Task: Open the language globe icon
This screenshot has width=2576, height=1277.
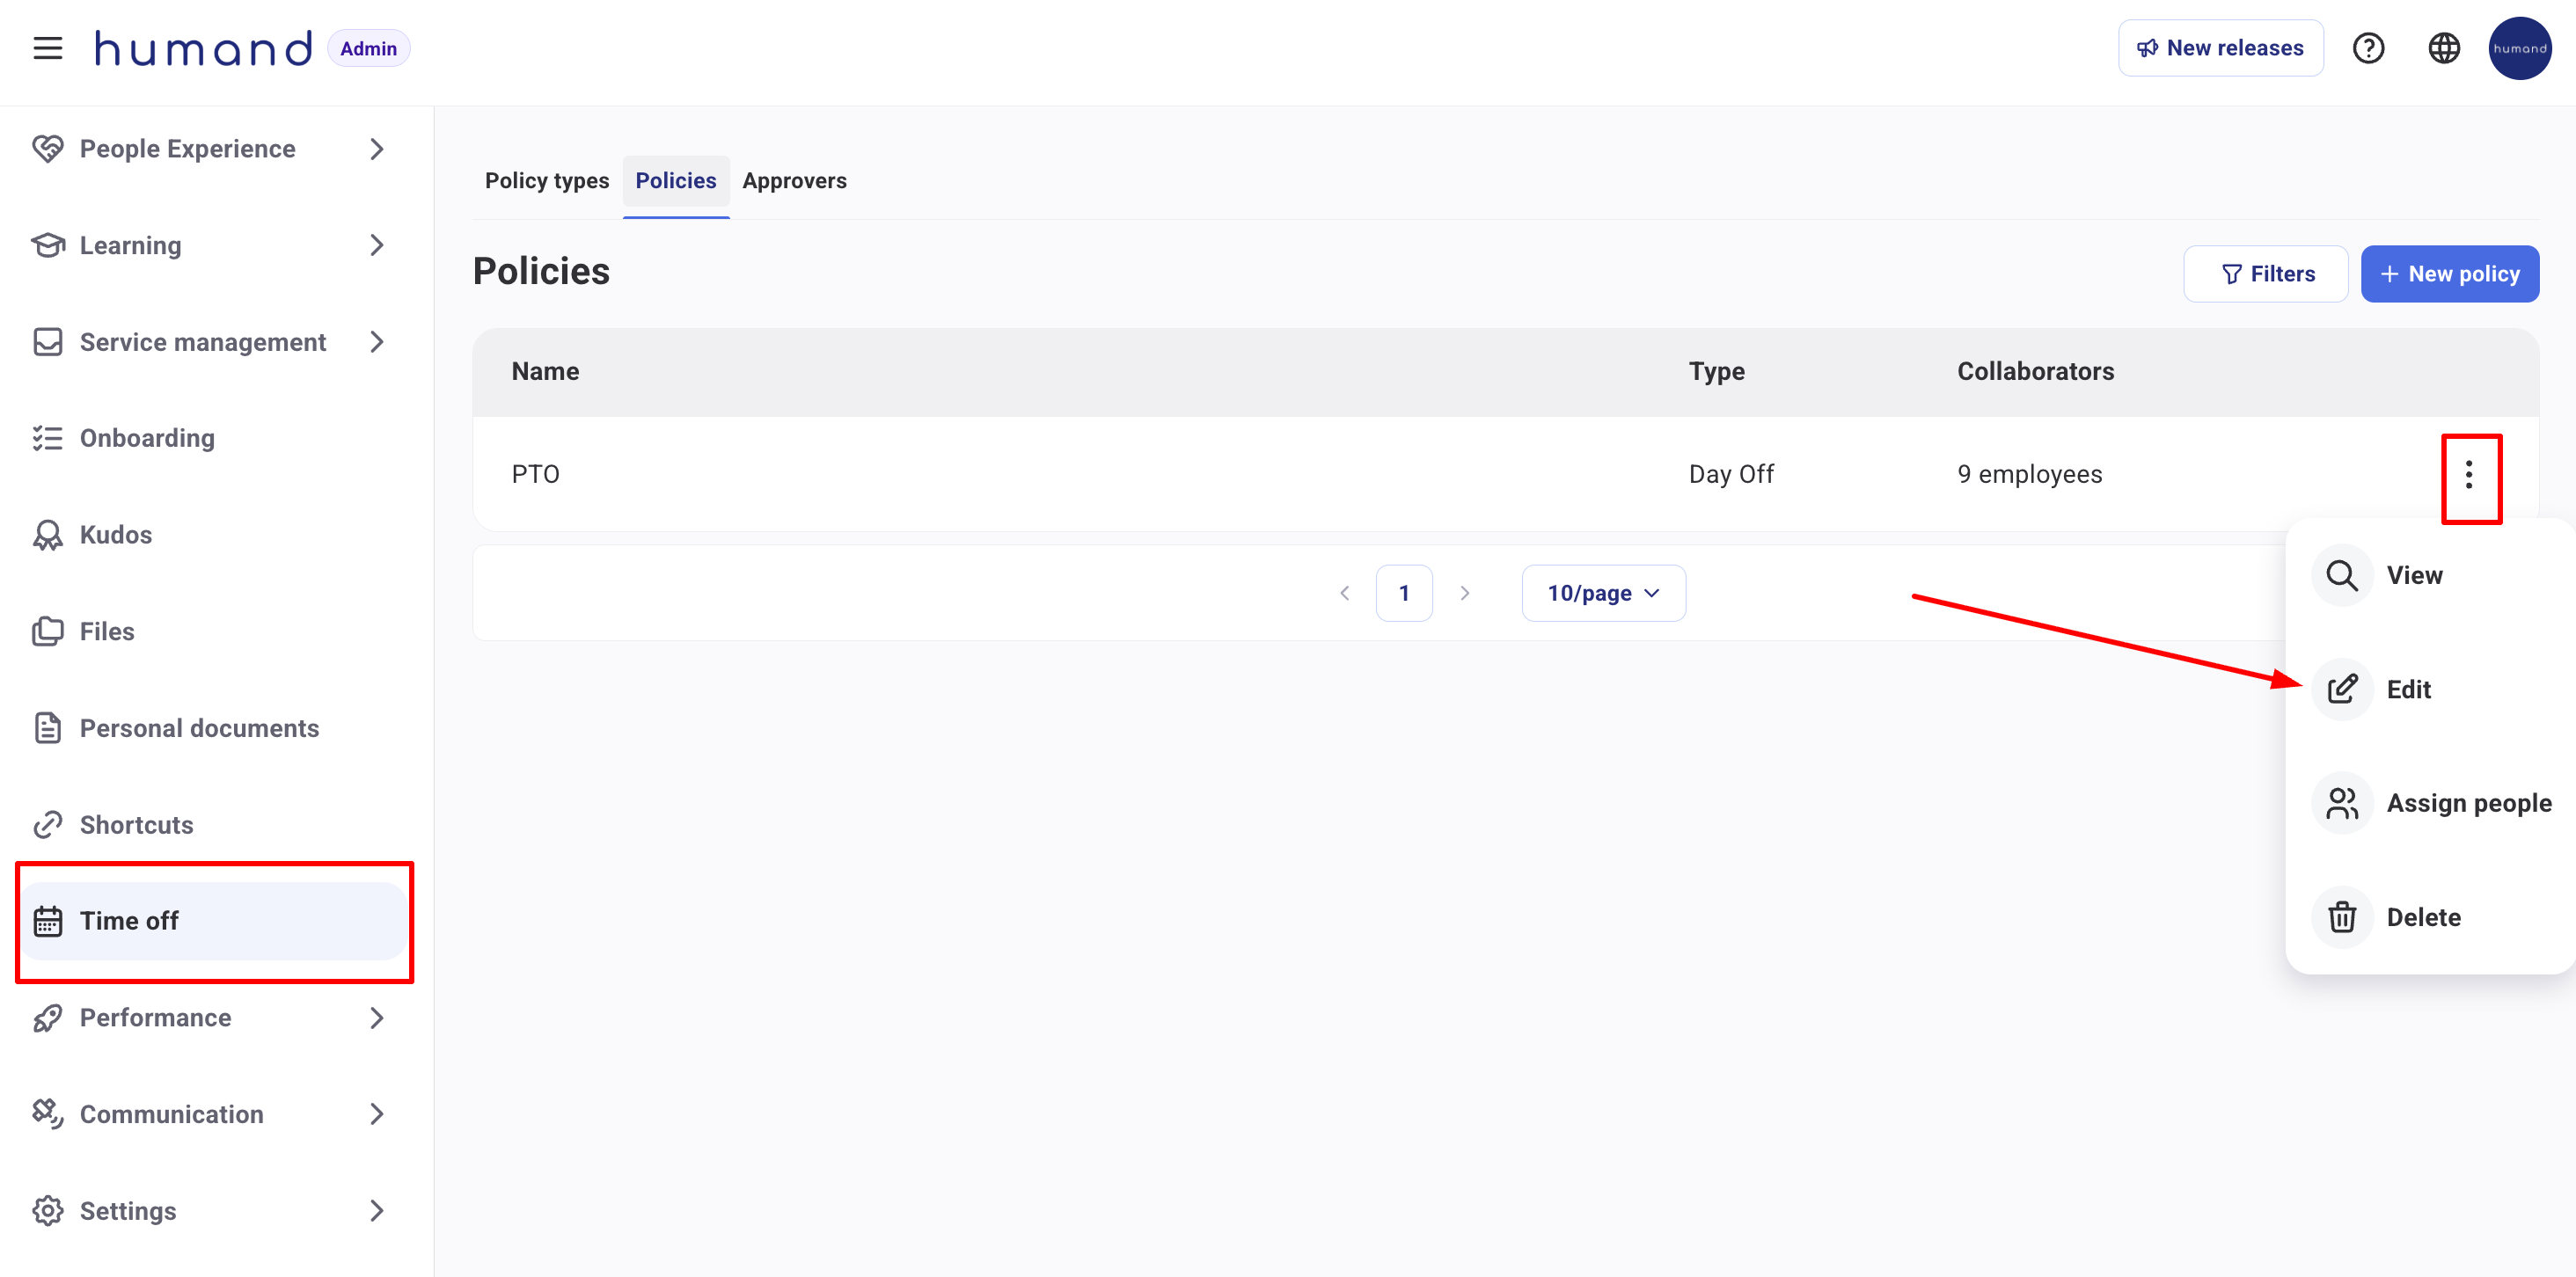Action: pyautogui.click(x=2443, y=48)
